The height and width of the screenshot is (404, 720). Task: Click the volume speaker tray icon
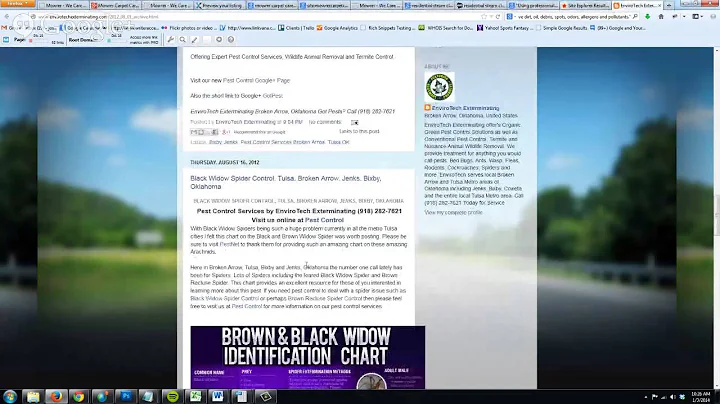pos(673,397)
